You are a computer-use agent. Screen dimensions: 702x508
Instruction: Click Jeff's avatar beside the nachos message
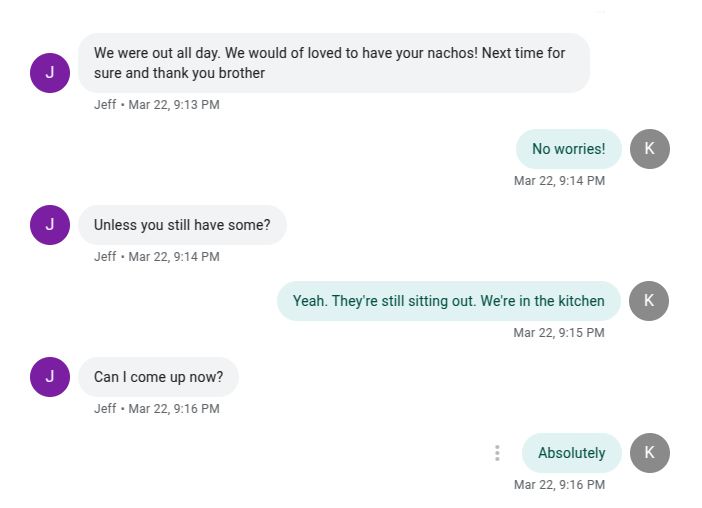pyautogui.click(x=50, y=72)
